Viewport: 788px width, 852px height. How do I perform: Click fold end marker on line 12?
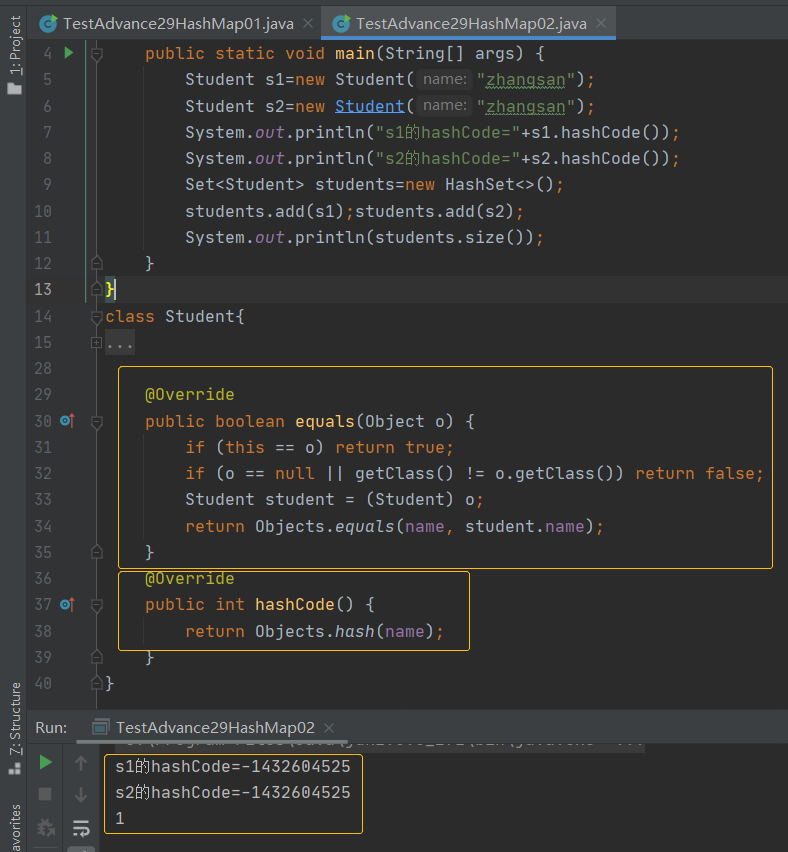click(x=97, y=264)
